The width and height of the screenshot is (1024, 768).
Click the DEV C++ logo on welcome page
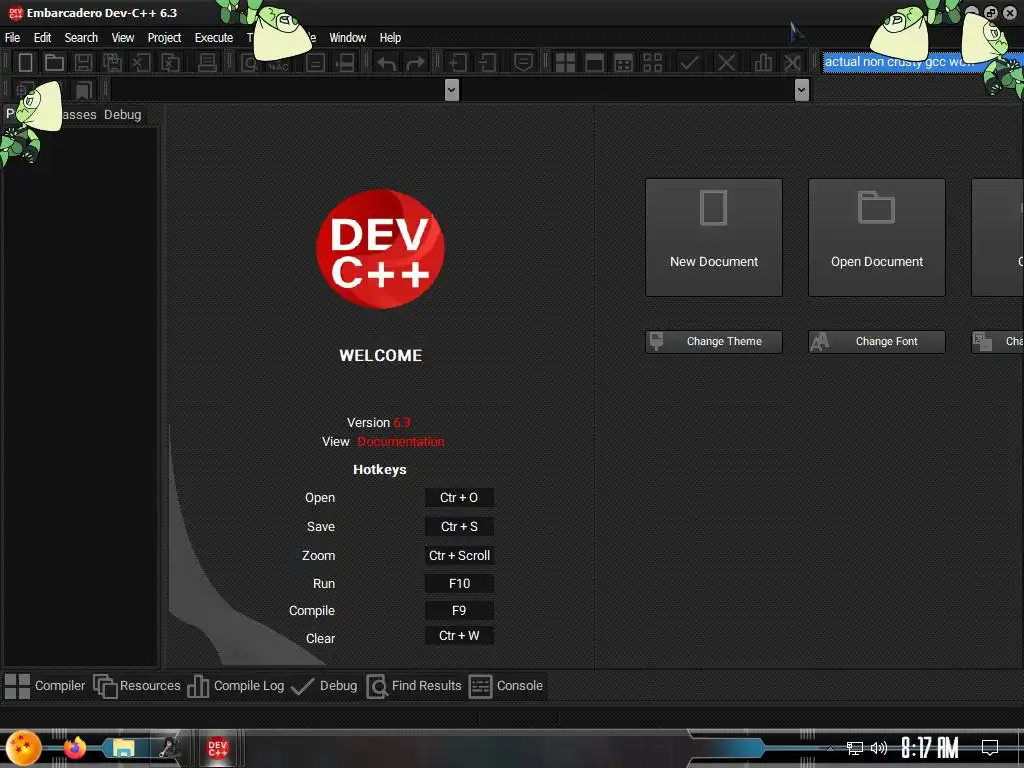point(380,249)
